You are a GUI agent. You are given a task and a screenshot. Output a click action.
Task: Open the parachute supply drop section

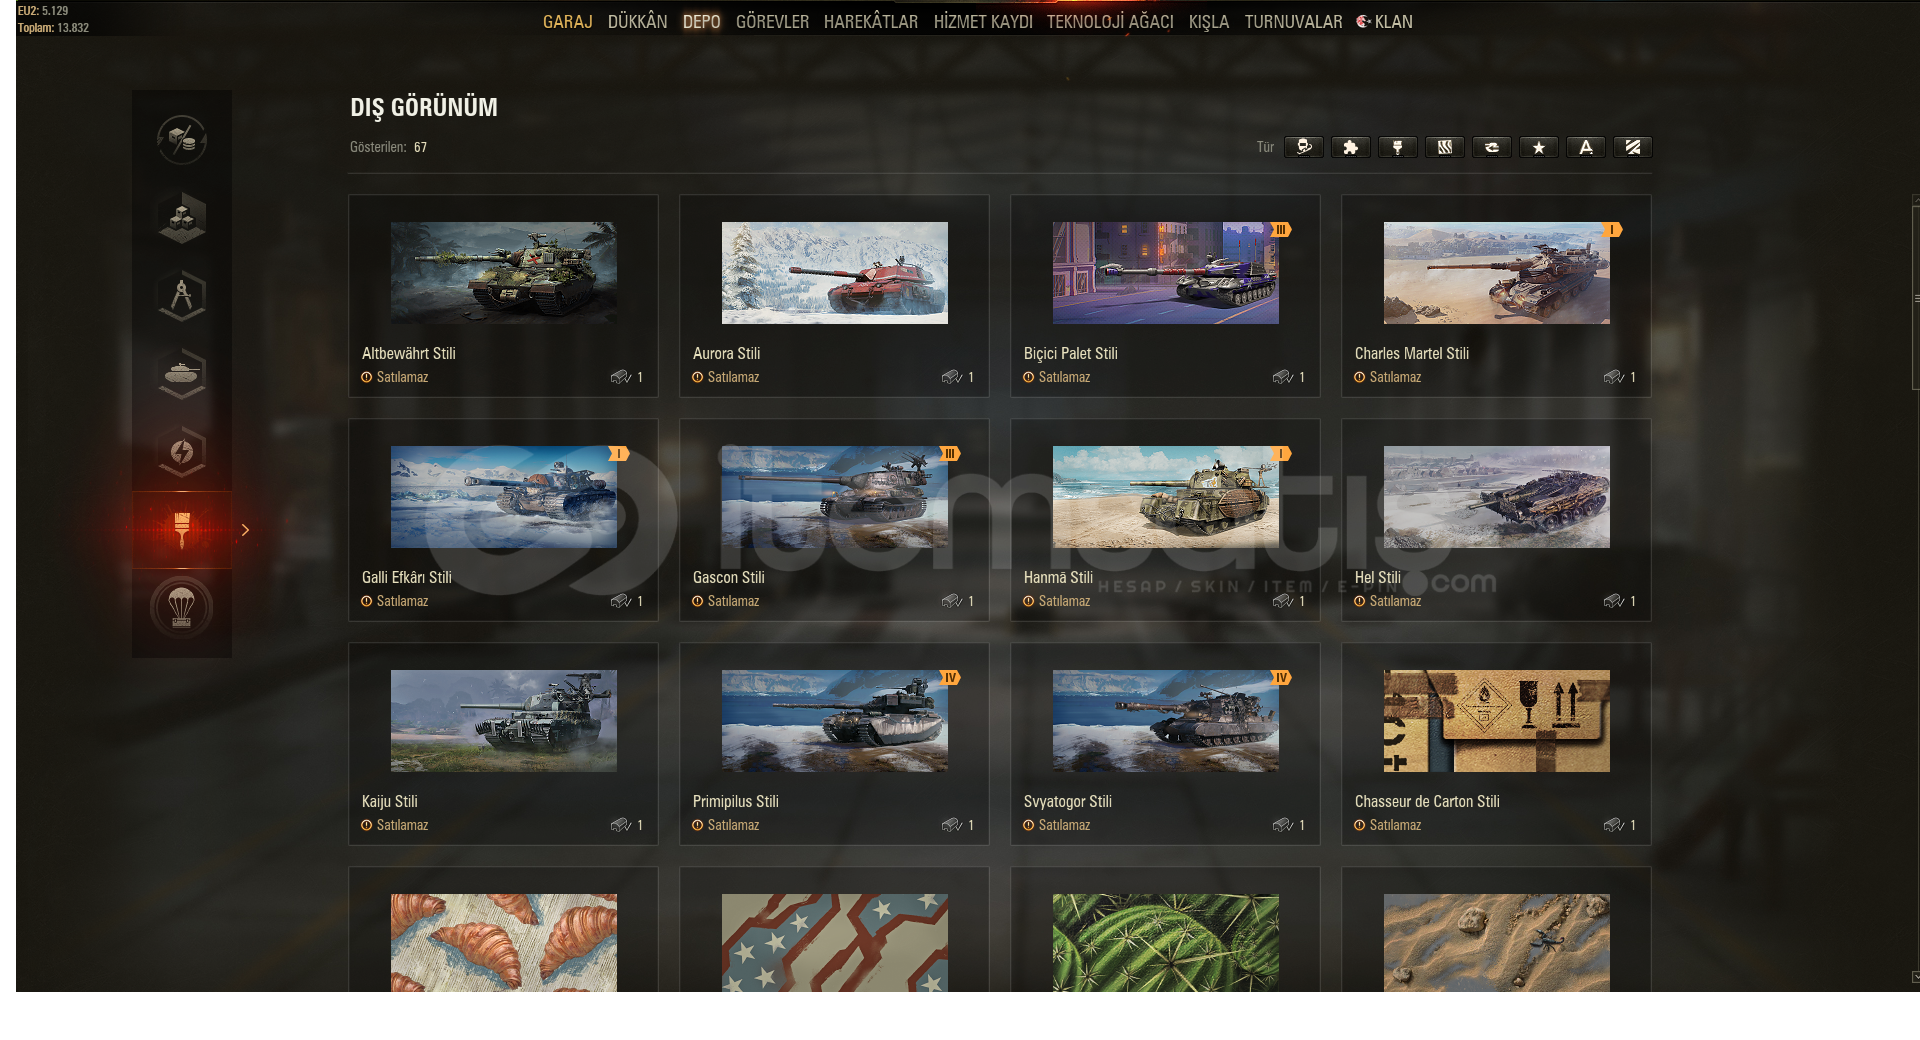[182, 608]
